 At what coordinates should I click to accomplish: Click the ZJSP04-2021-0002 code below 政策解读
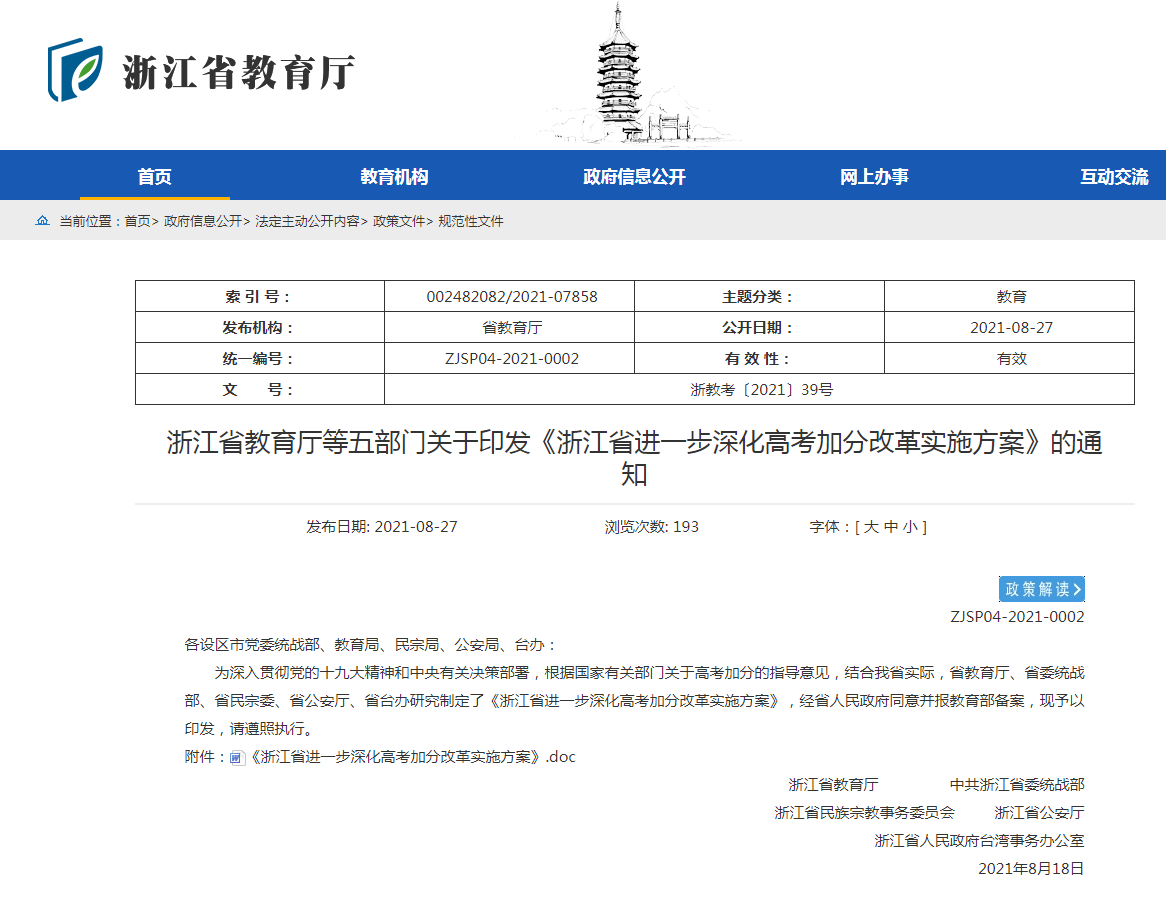(x=1017, y=616)
